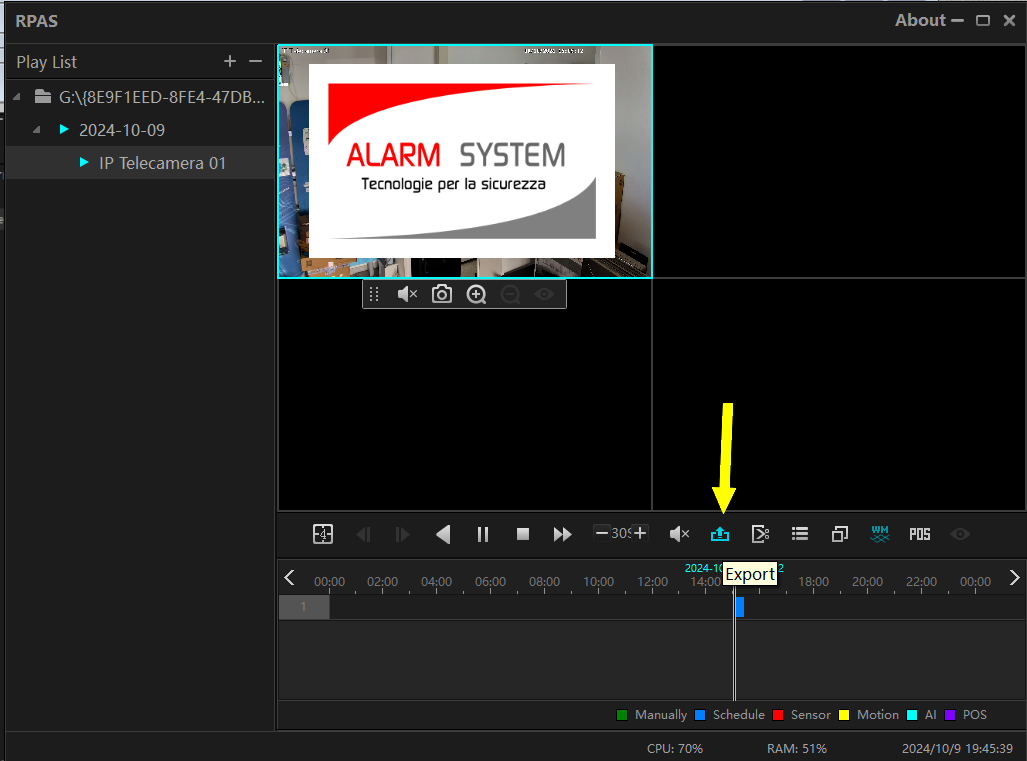
Task: Close the RPAS window
Action: click(x=1009, y=20)
